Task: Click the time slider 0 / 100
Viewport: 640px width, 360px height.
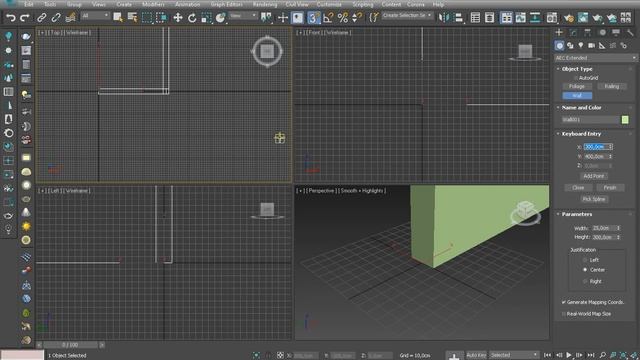Action: 70,345
